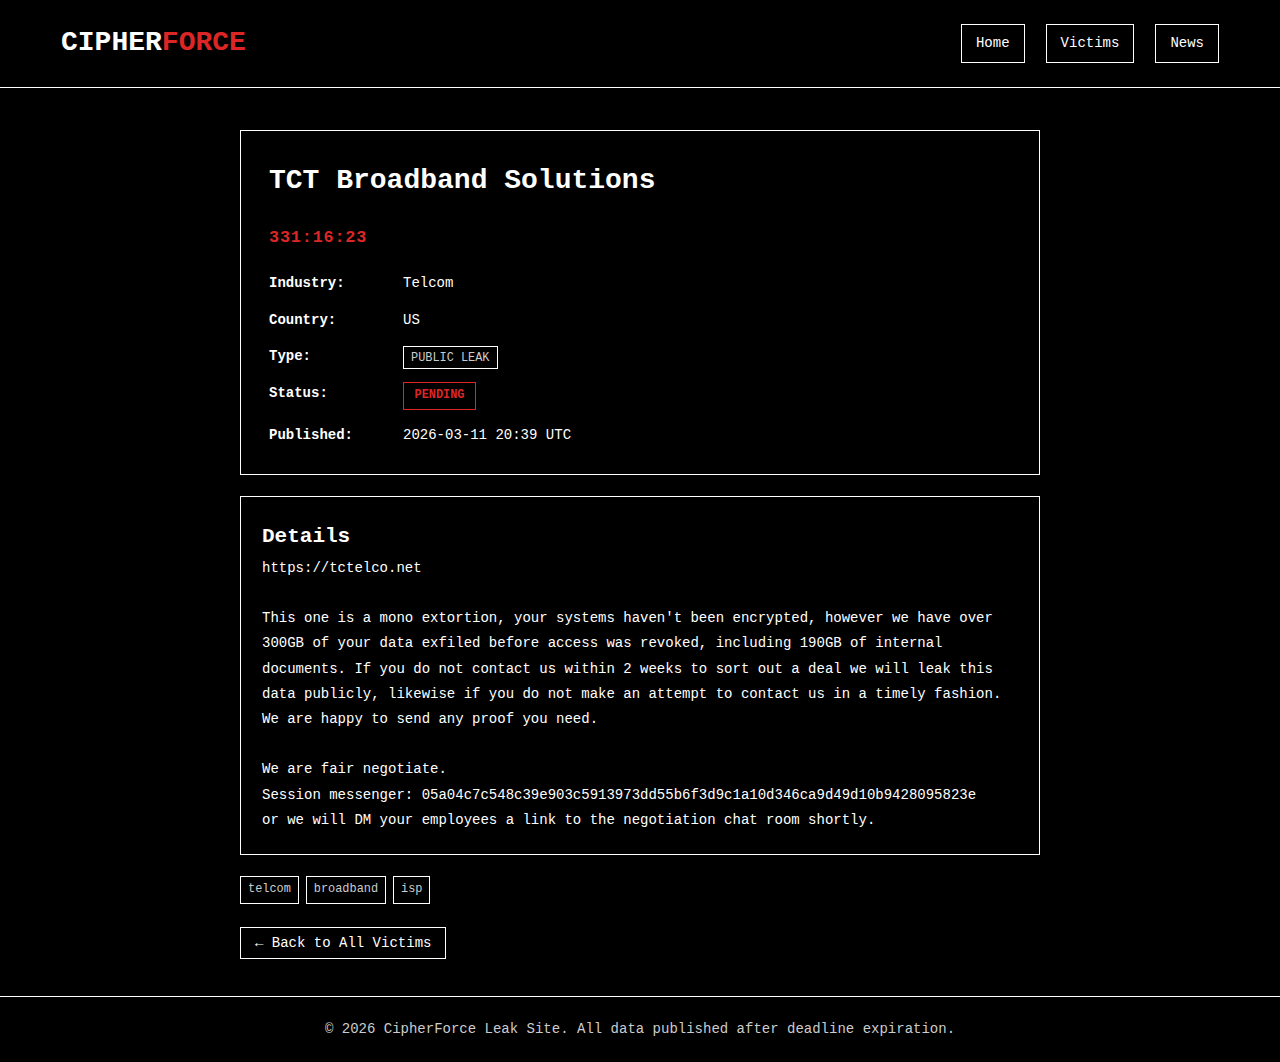Select the PUBLIC LEAK type badge
The image size is (1280, 1062).
click(x=450, y=357)
